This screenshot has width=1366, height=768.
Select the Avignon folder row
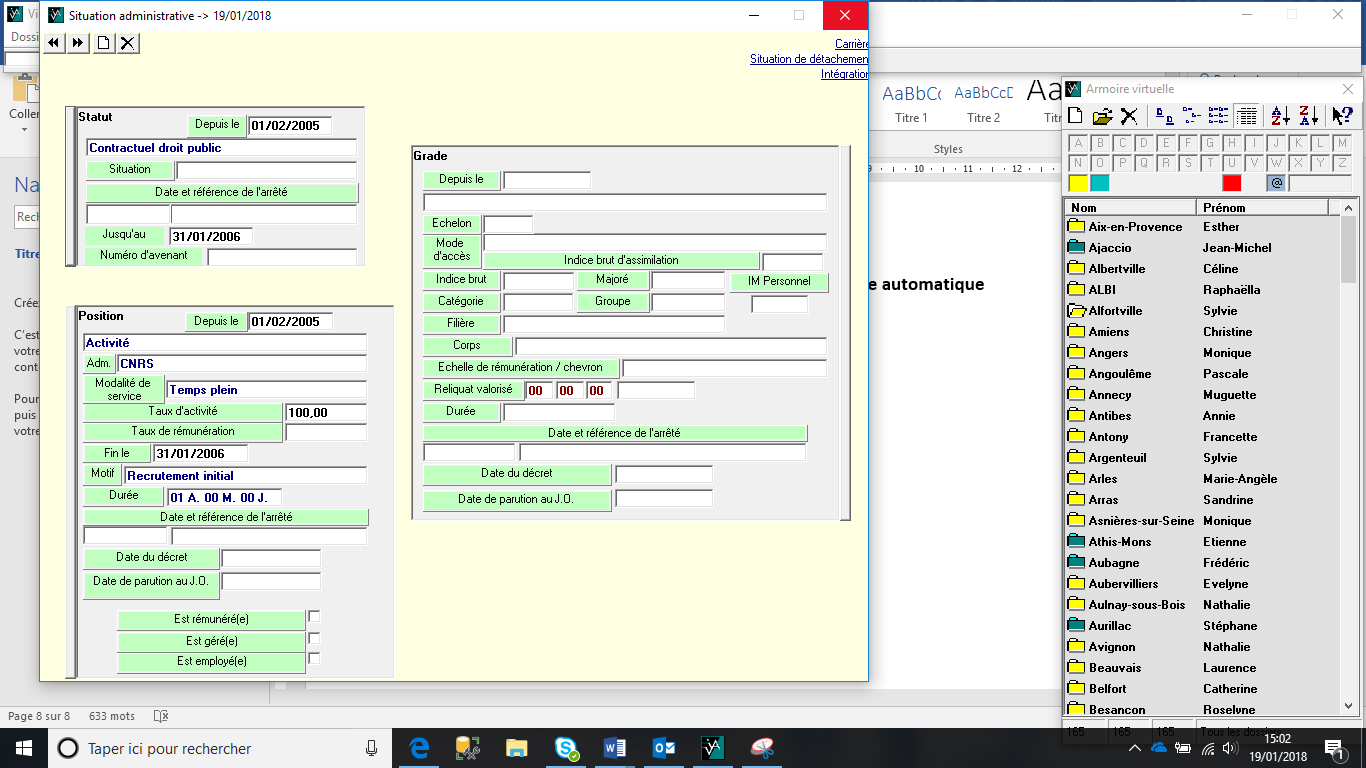(x=1200, y=647)
